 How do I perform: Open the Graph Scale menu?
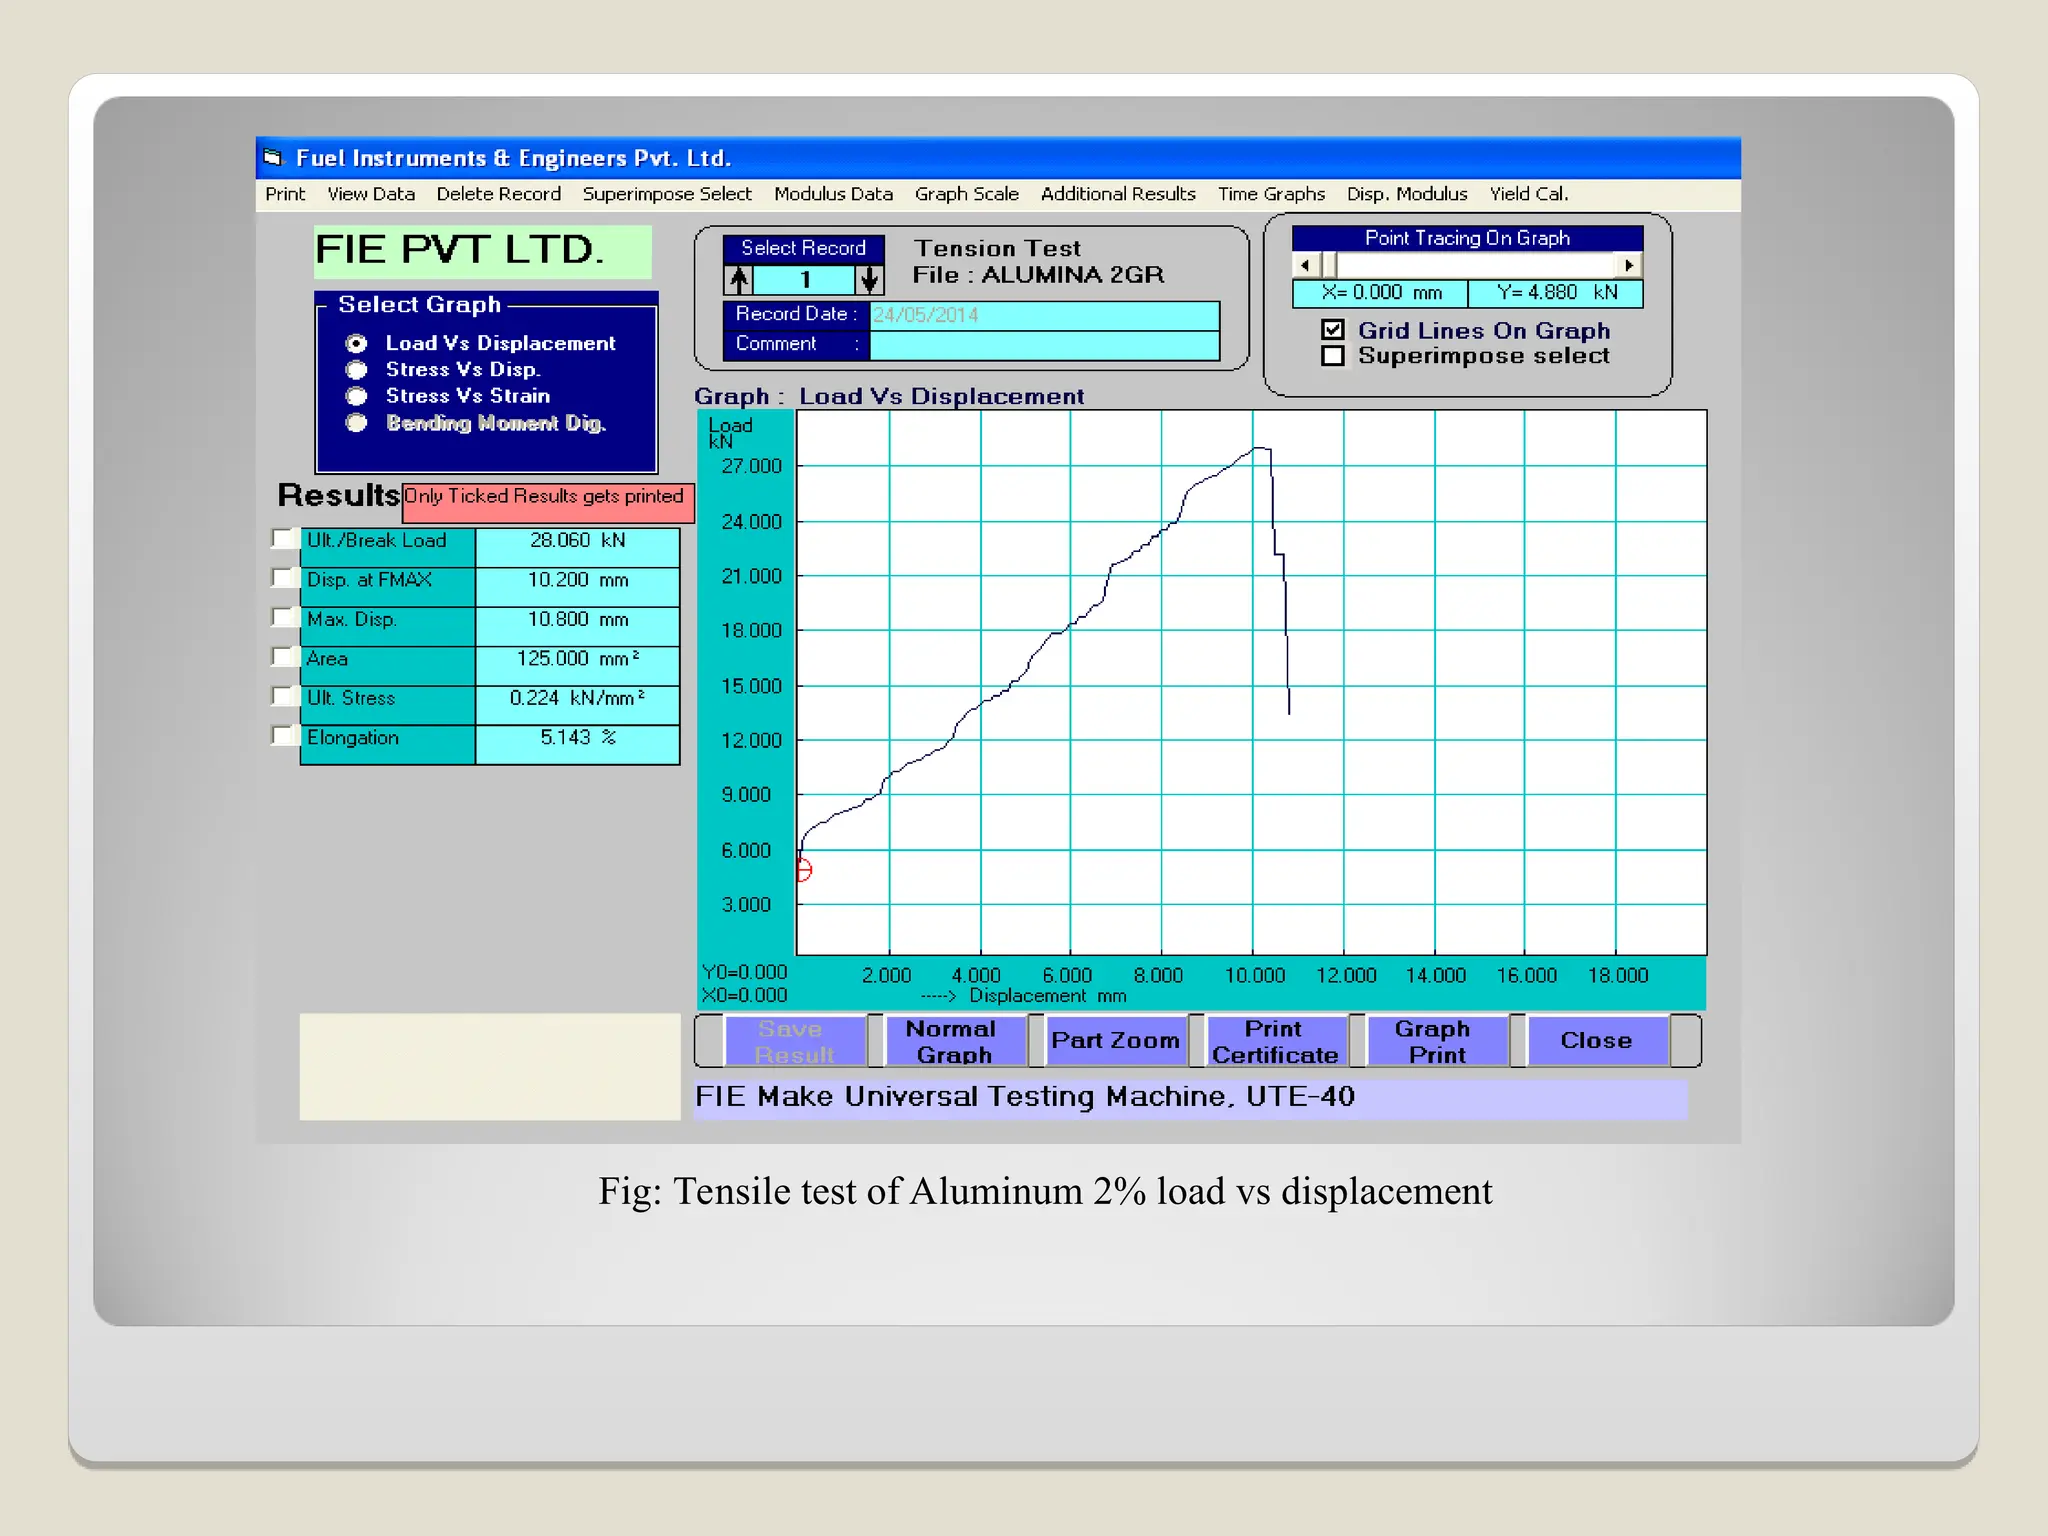(966, 194)
